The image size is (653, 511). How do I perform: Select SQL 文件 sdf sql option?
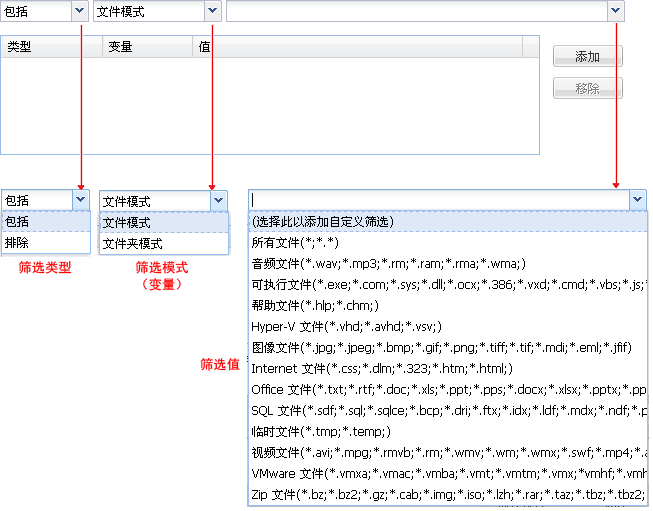point(448,411)
